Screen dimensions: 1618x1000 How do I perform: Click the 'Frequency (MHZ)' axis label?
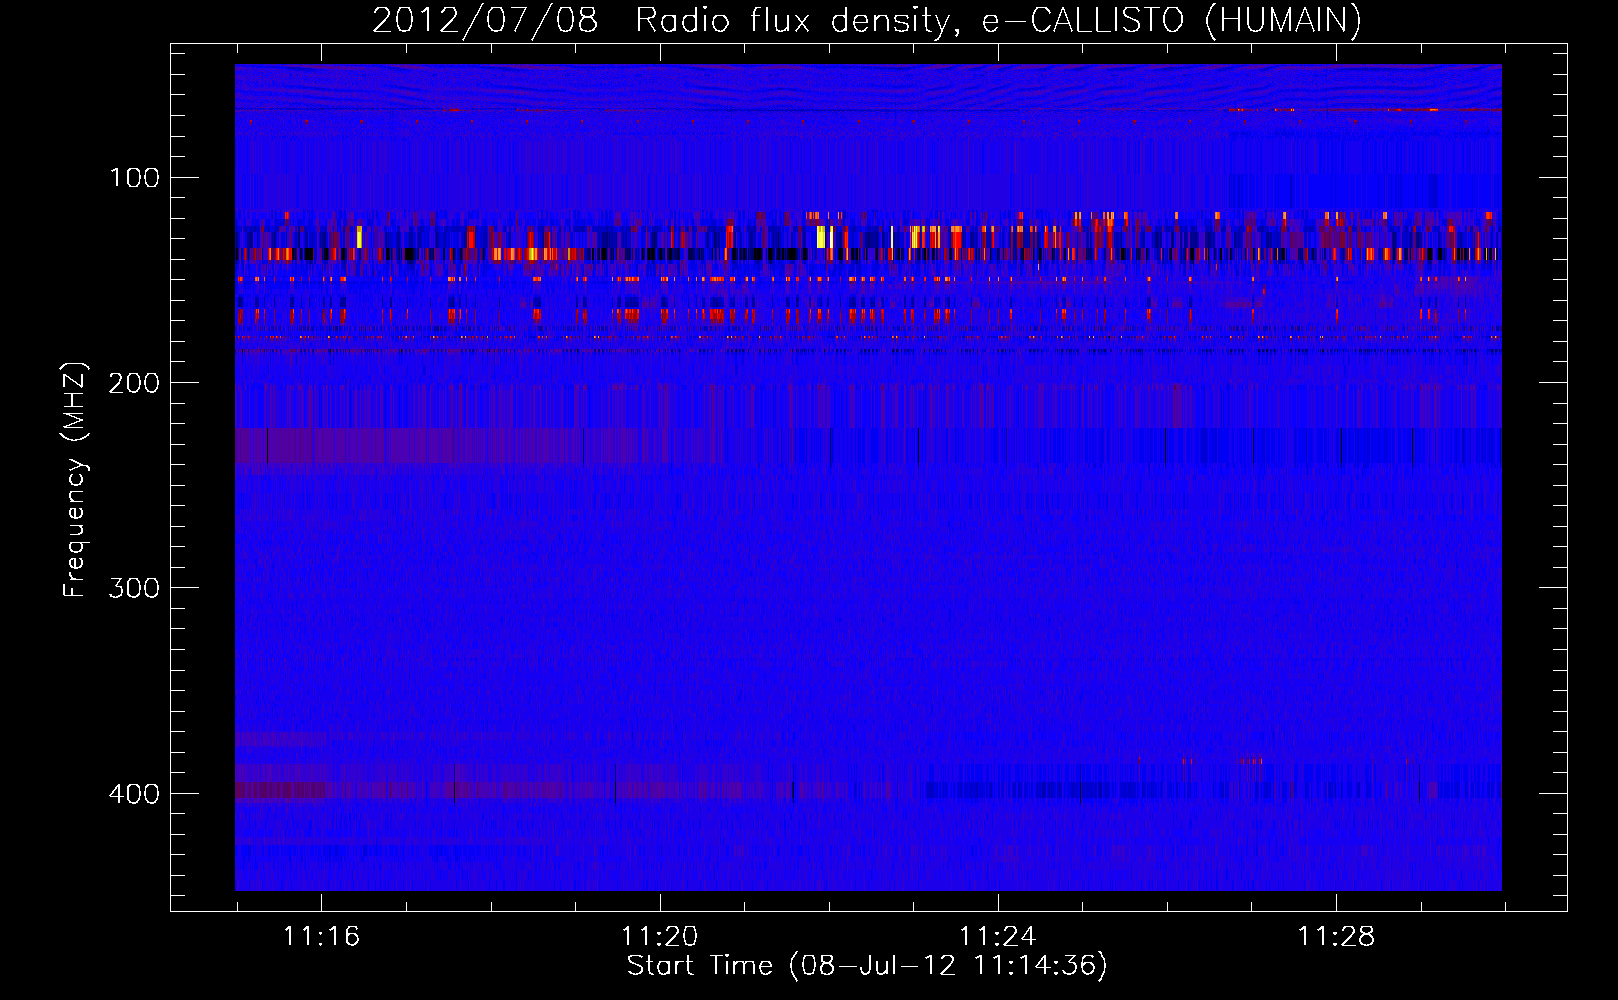(x=75, y=480)
